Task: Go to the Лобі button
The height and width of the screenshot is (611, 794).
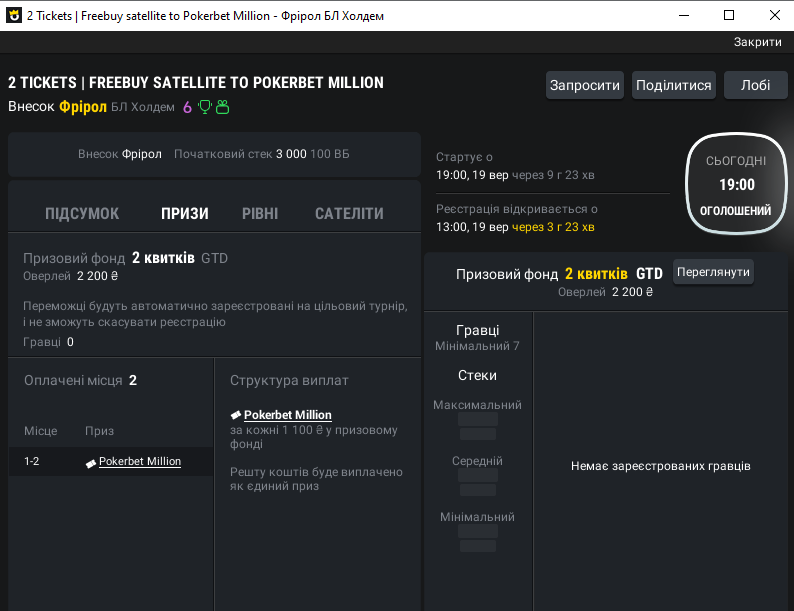Action: pos(756,85)
